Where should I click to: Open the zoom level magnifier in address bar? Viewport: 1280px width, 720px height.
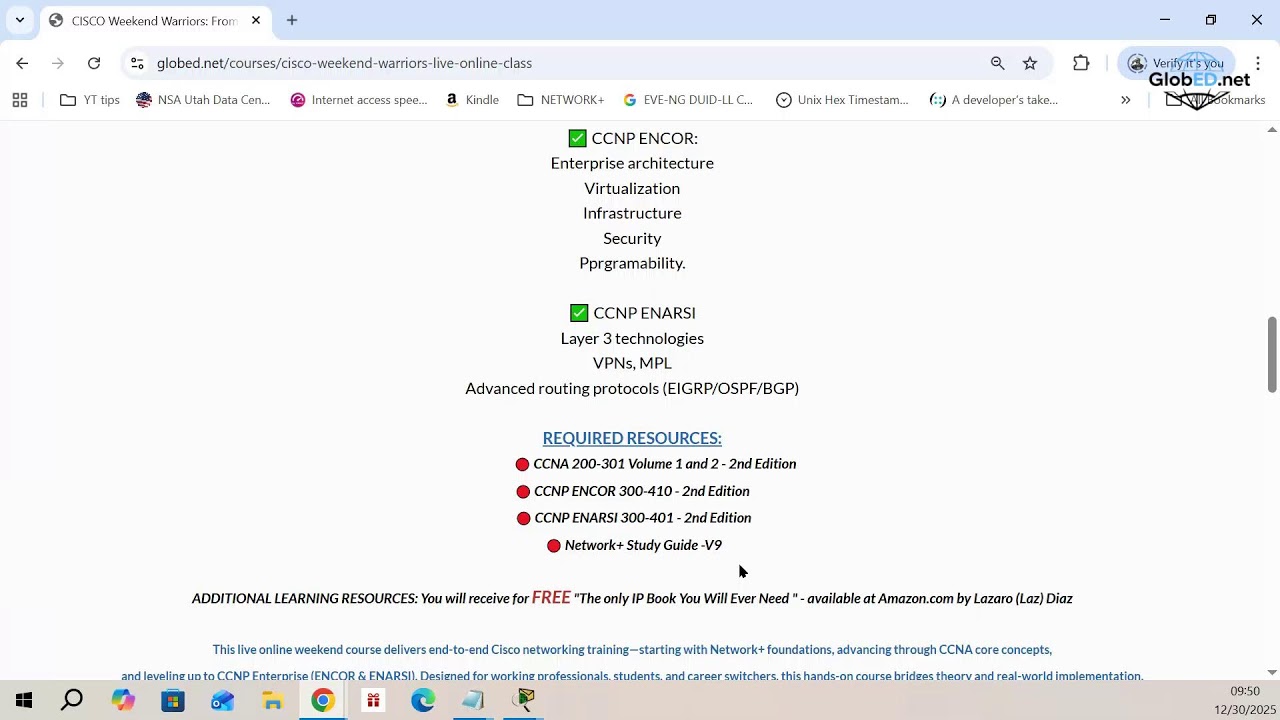tap(997, 63)
